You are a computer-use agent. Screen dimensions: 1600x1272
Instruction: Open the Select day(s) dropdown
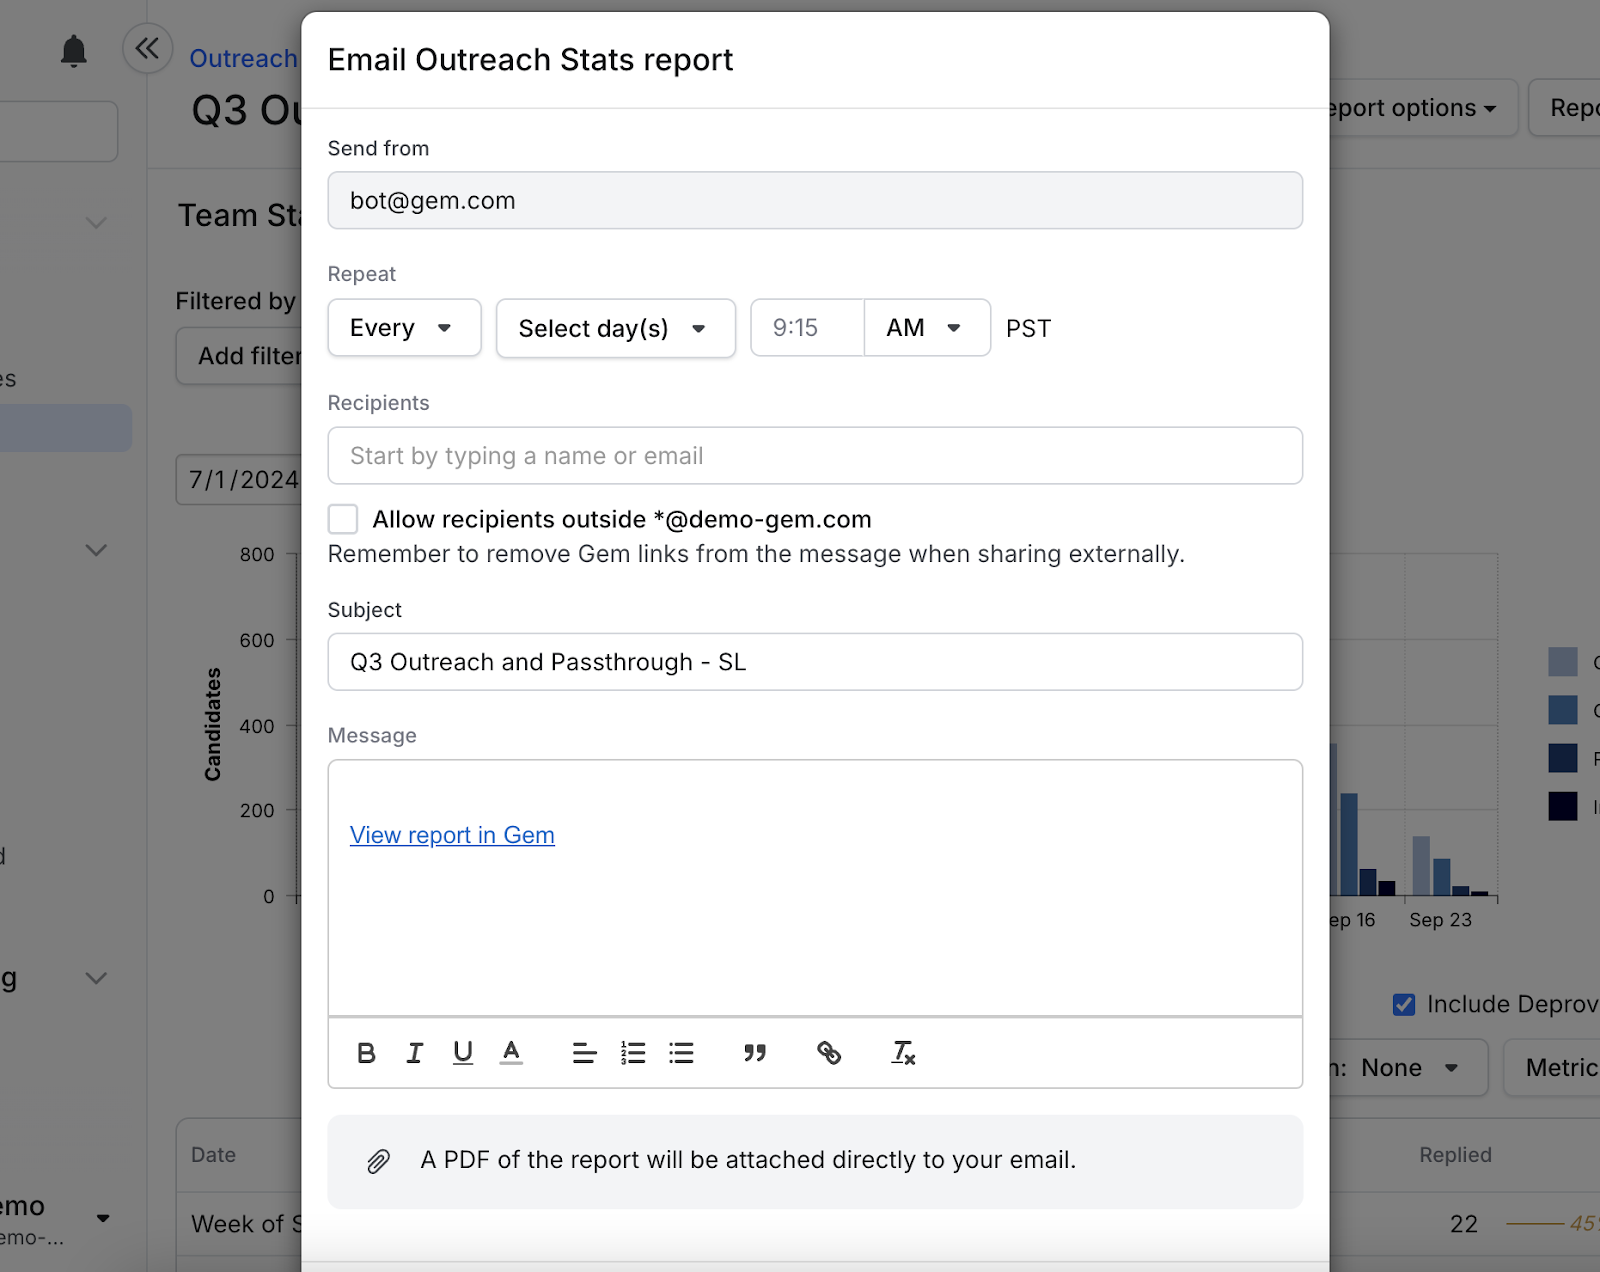(x=616, y=328)
